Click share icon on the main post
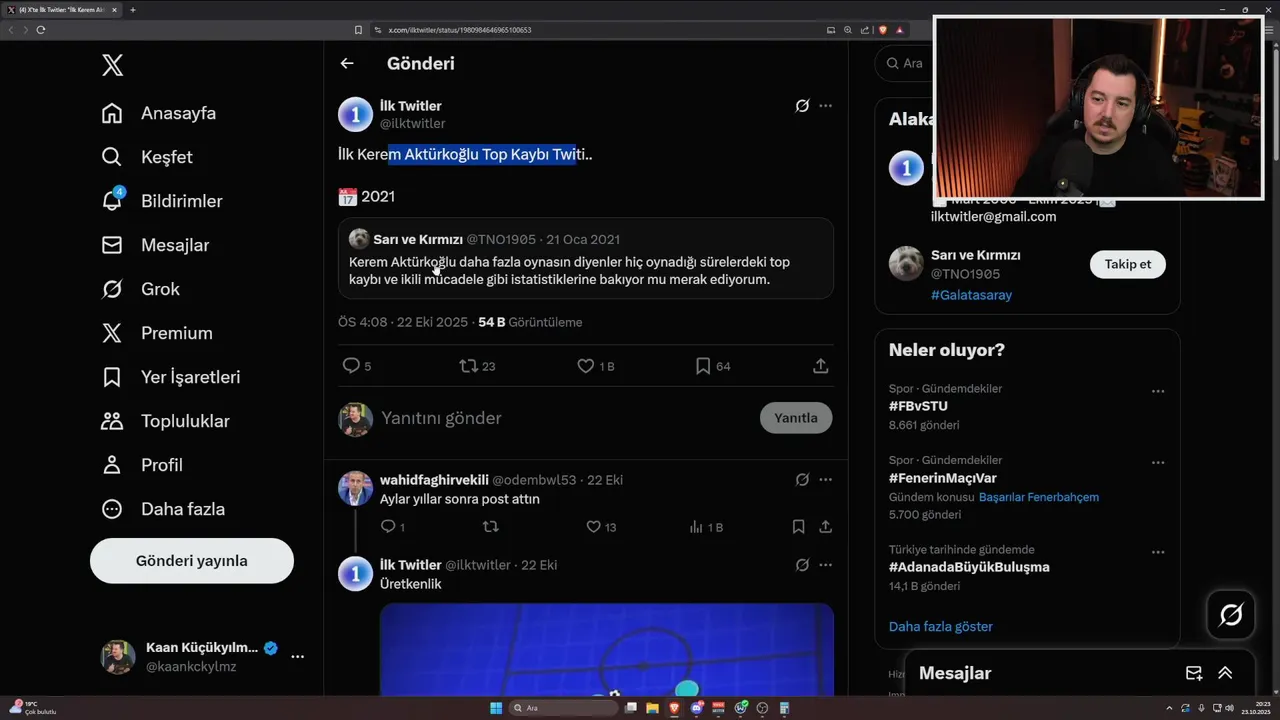The height and width of the screenshot is (720, 1280). [x=821, y=366]
